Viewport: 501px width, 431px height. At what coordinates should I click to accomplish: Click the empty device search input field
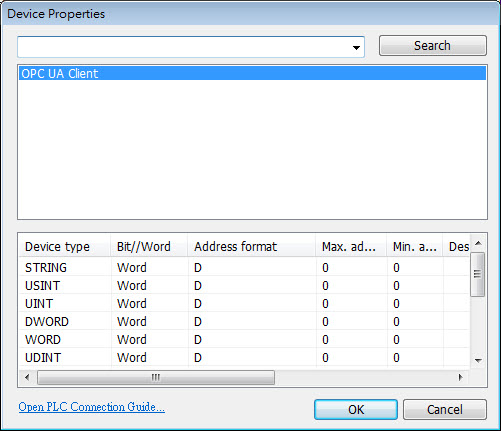pyautogui.click(x=183, y=47)
